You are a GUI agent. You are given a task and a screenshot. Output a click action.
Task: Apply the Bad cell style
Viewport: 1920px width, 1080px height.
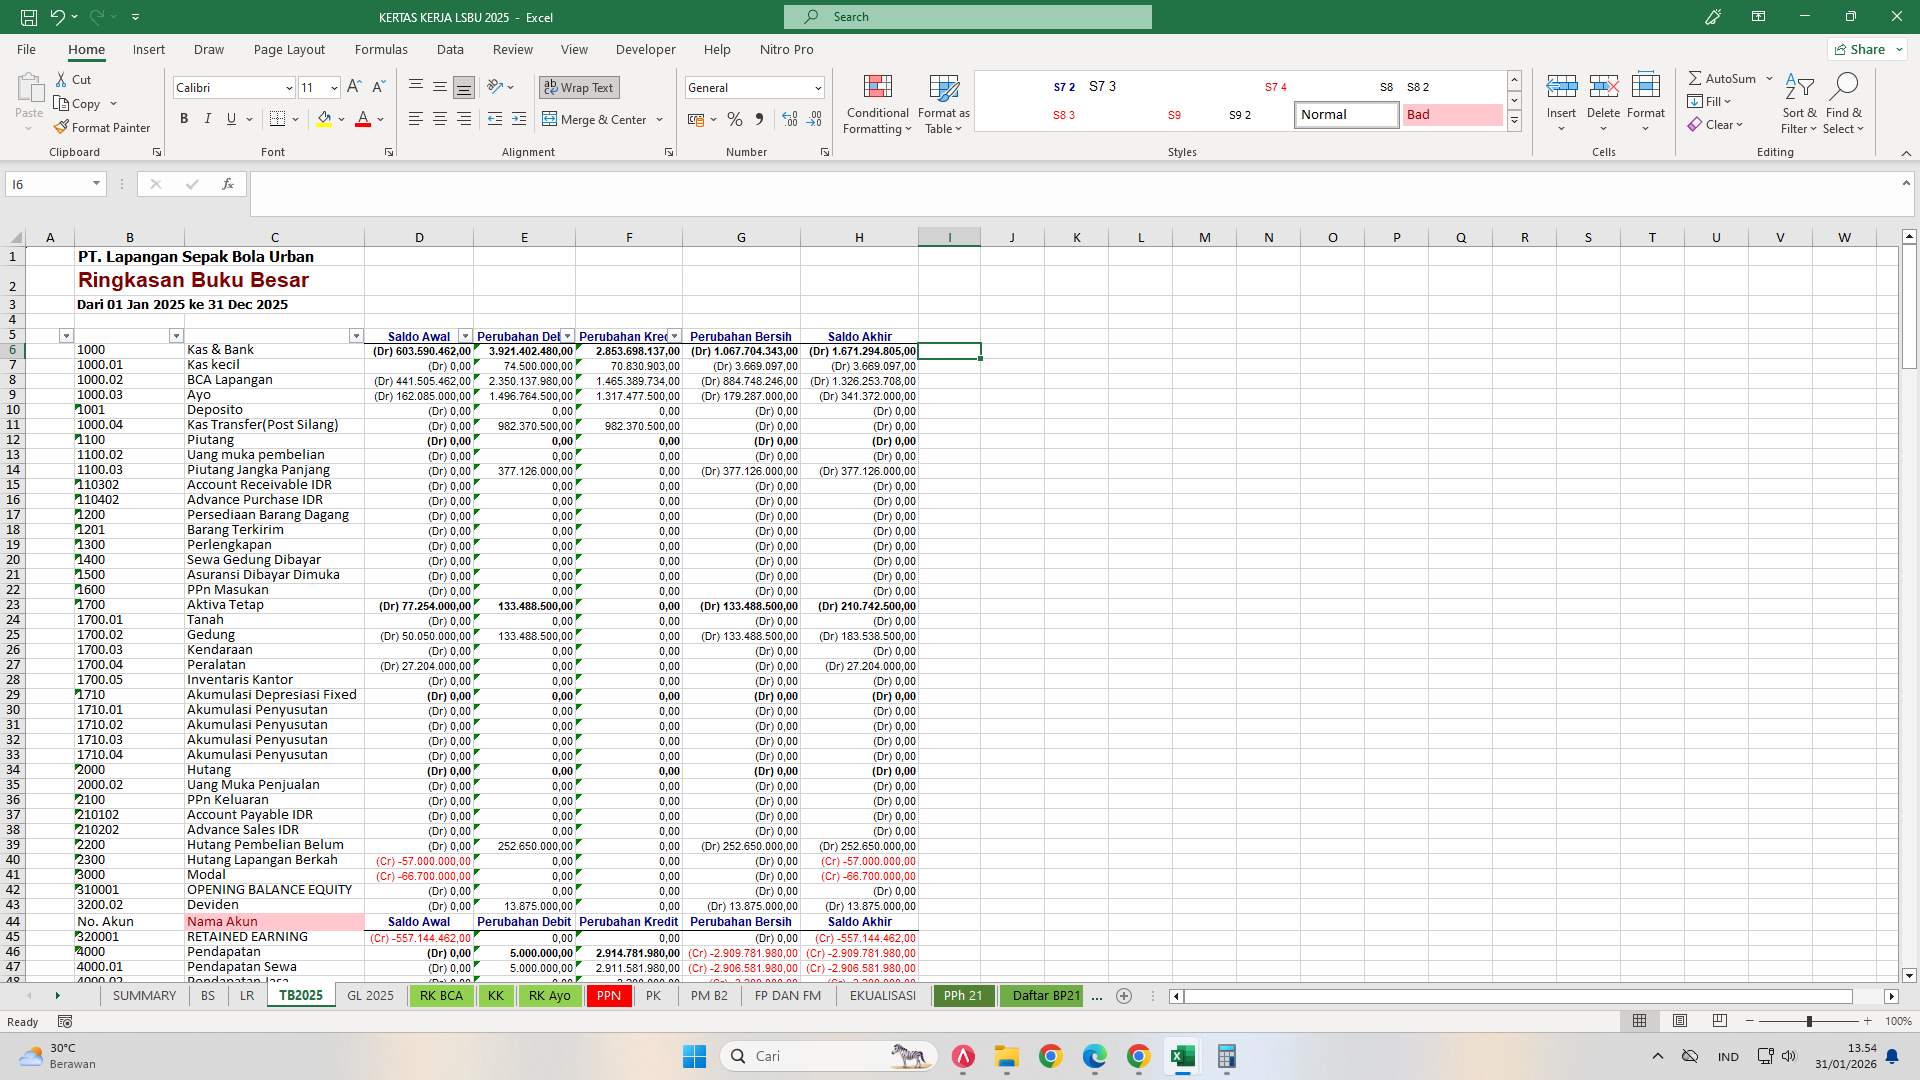1452,114
